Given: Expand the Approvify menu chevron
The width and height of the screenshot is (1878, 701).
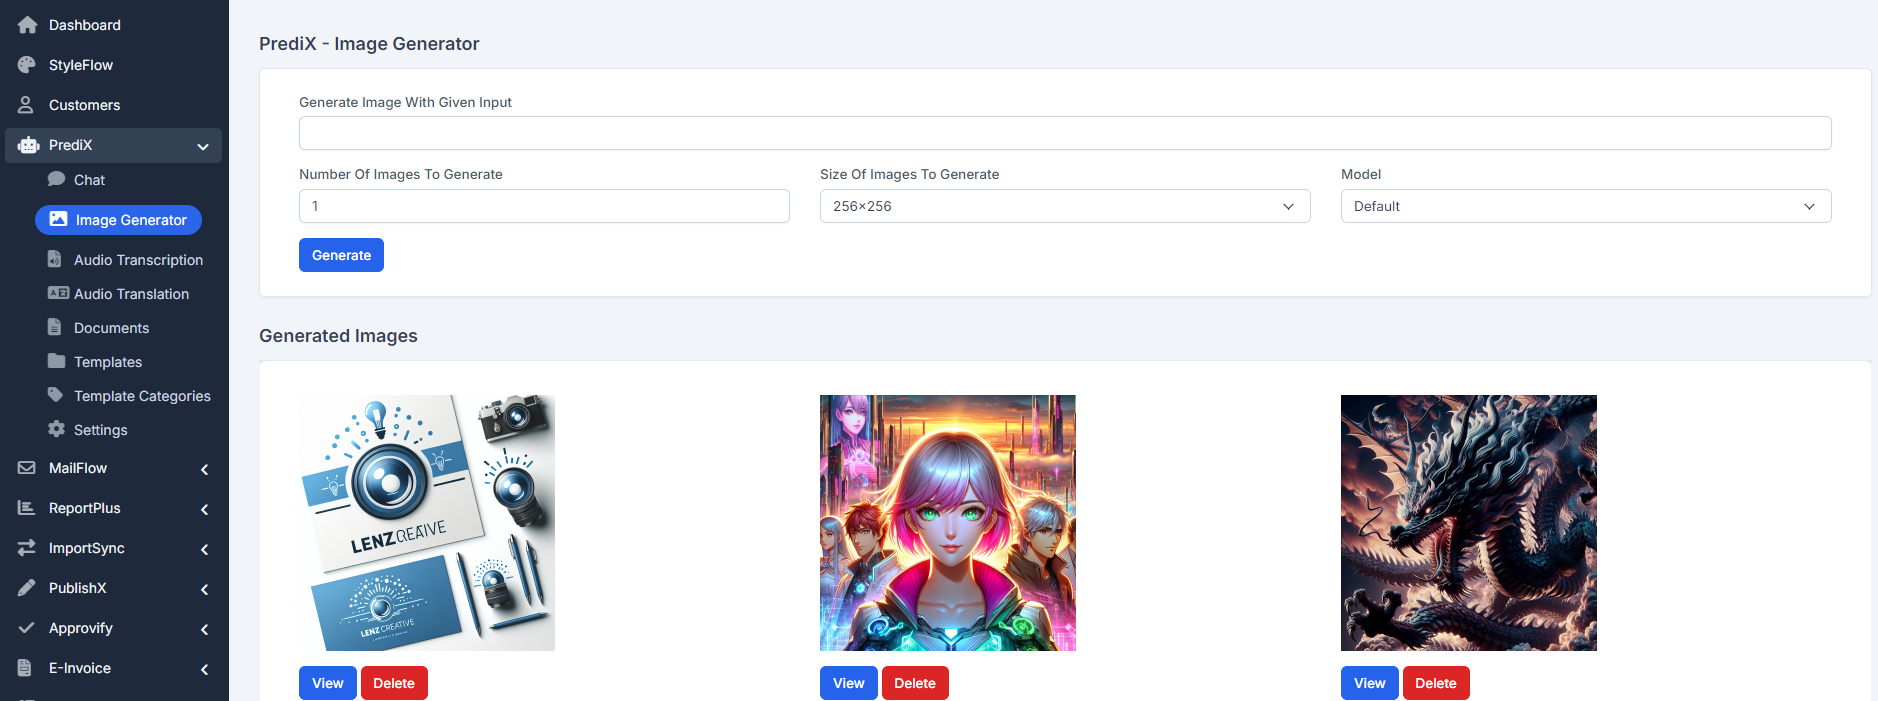Looking at the screenshot, I should (x=204, y=629).
